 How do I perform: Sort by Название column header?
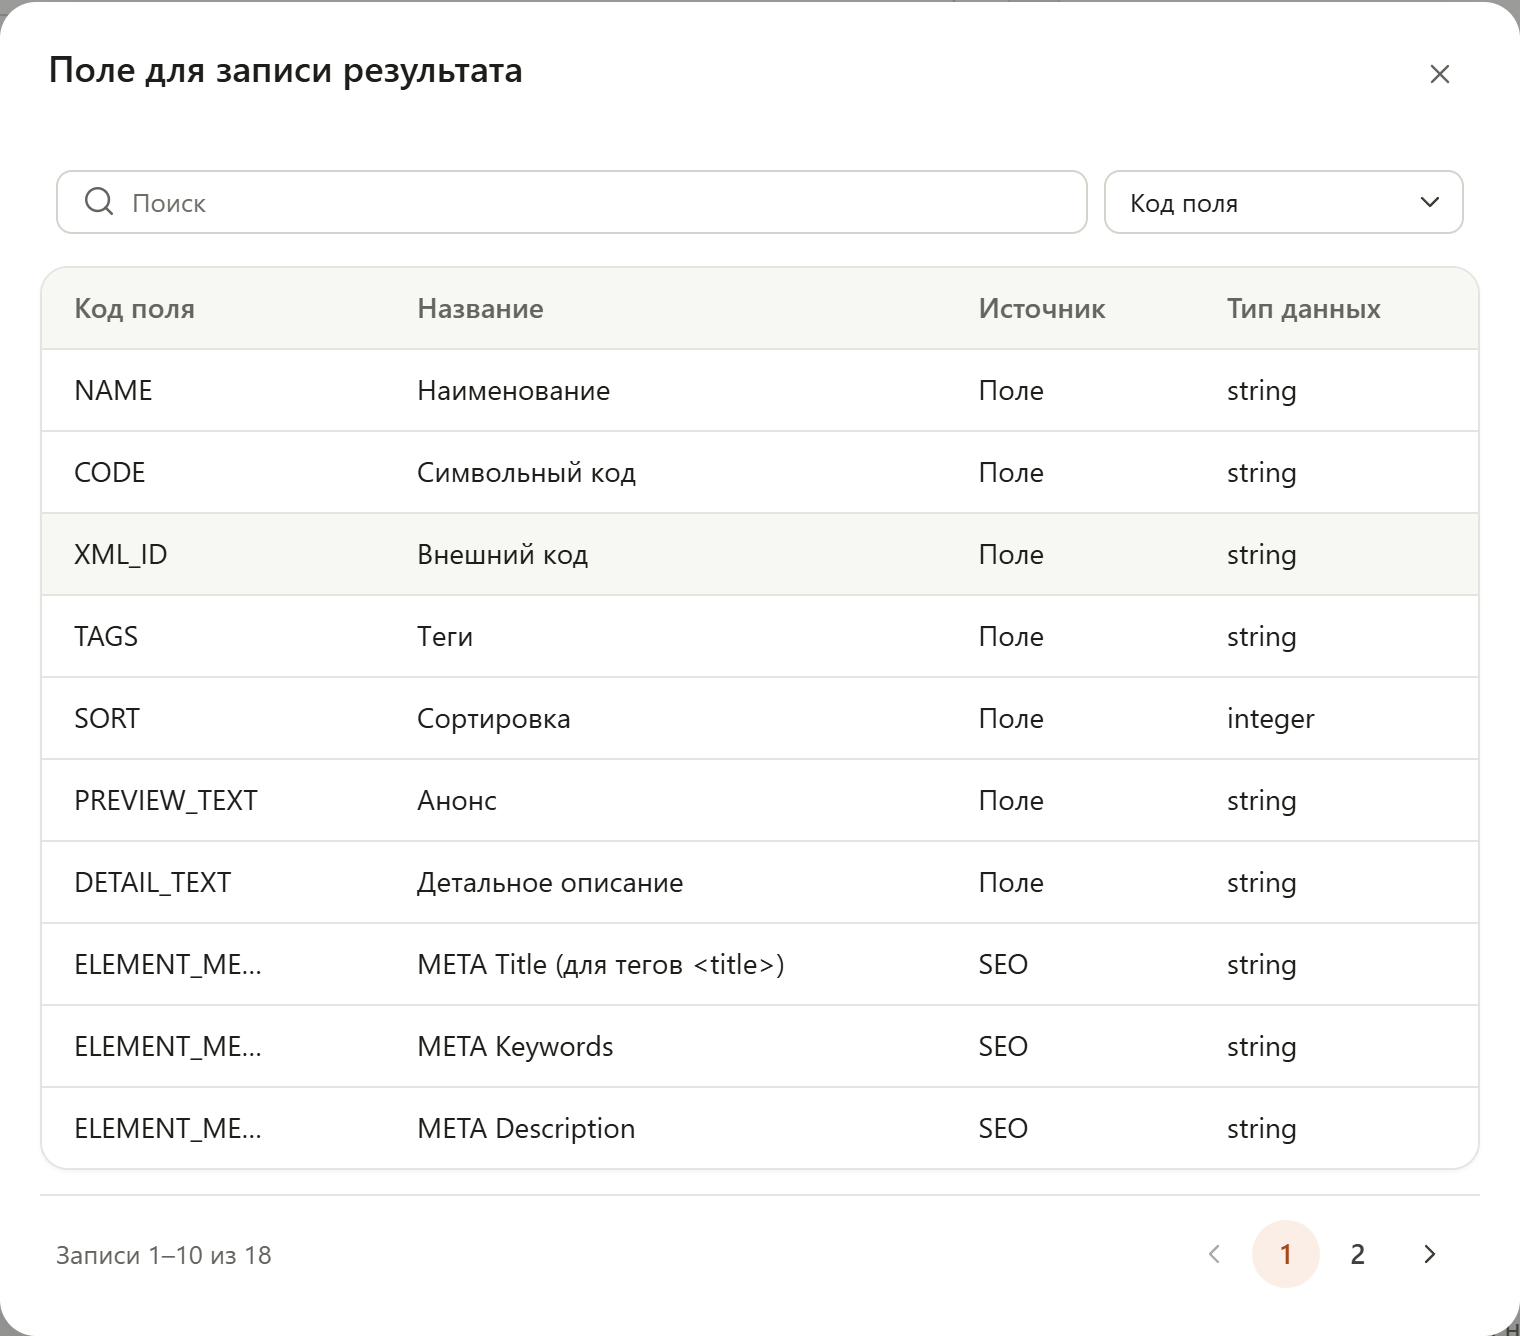coord(480,308)
